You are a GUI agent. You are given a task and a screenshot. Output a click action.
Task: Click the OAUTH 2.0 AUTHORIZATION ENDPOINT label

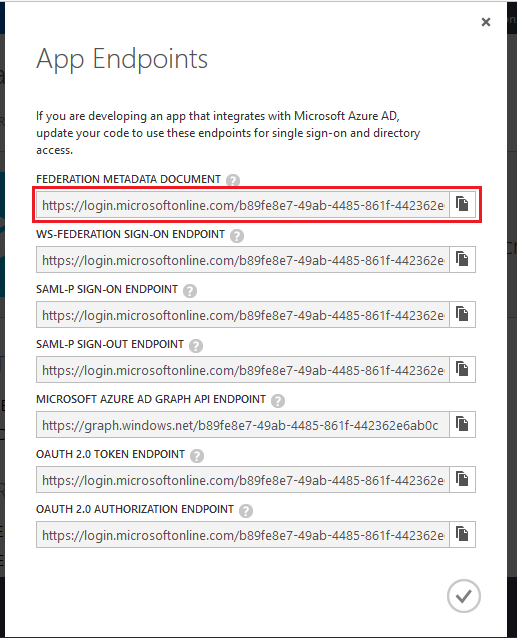tap(135, 509)
